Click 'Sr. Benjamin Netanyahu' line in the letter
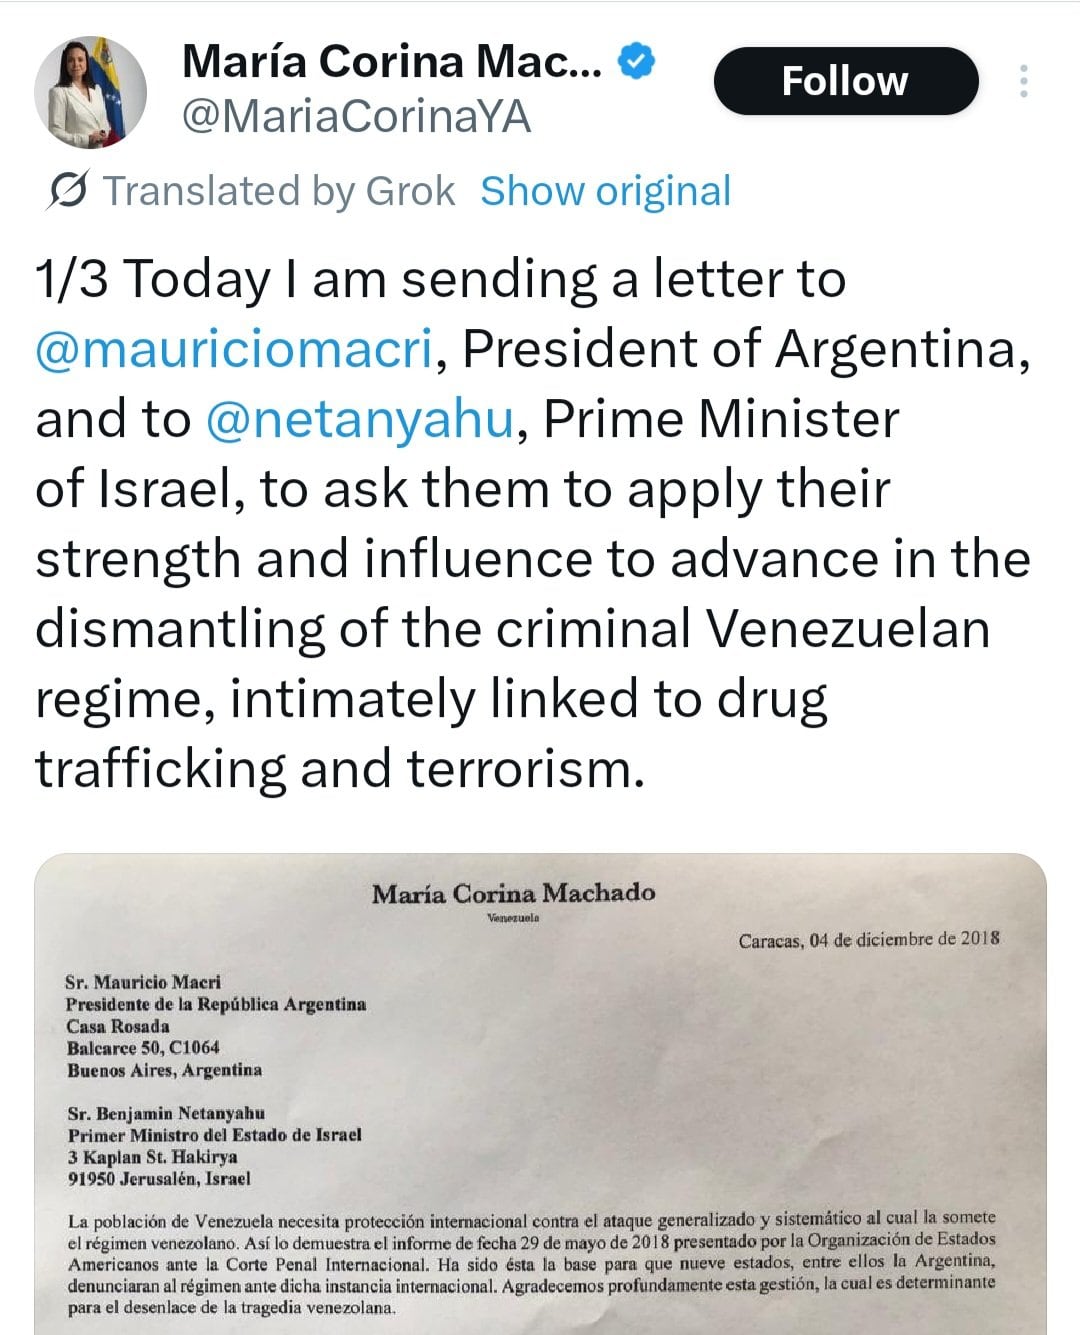1080x1335 pixels. 166,1113
